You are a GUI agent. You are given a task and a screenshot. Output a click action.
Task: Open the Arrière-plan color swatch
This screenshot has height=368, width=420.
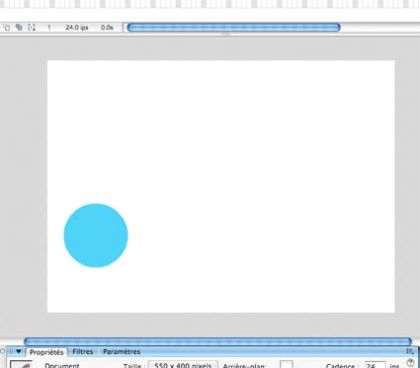tap(286, 364)
